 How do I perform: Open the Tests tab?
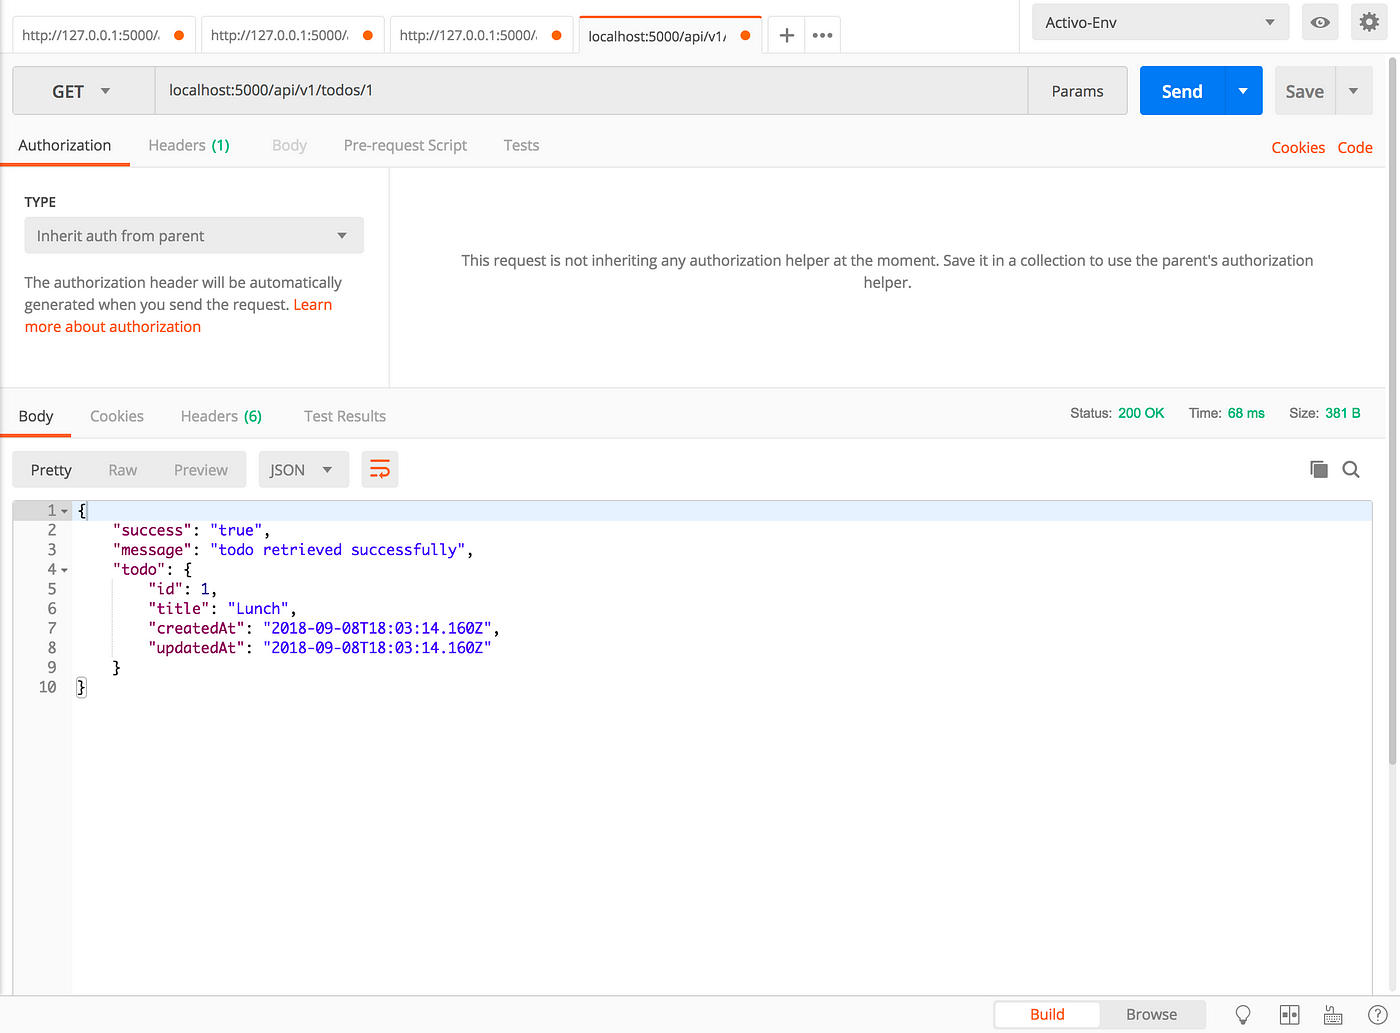coord(521,145)
